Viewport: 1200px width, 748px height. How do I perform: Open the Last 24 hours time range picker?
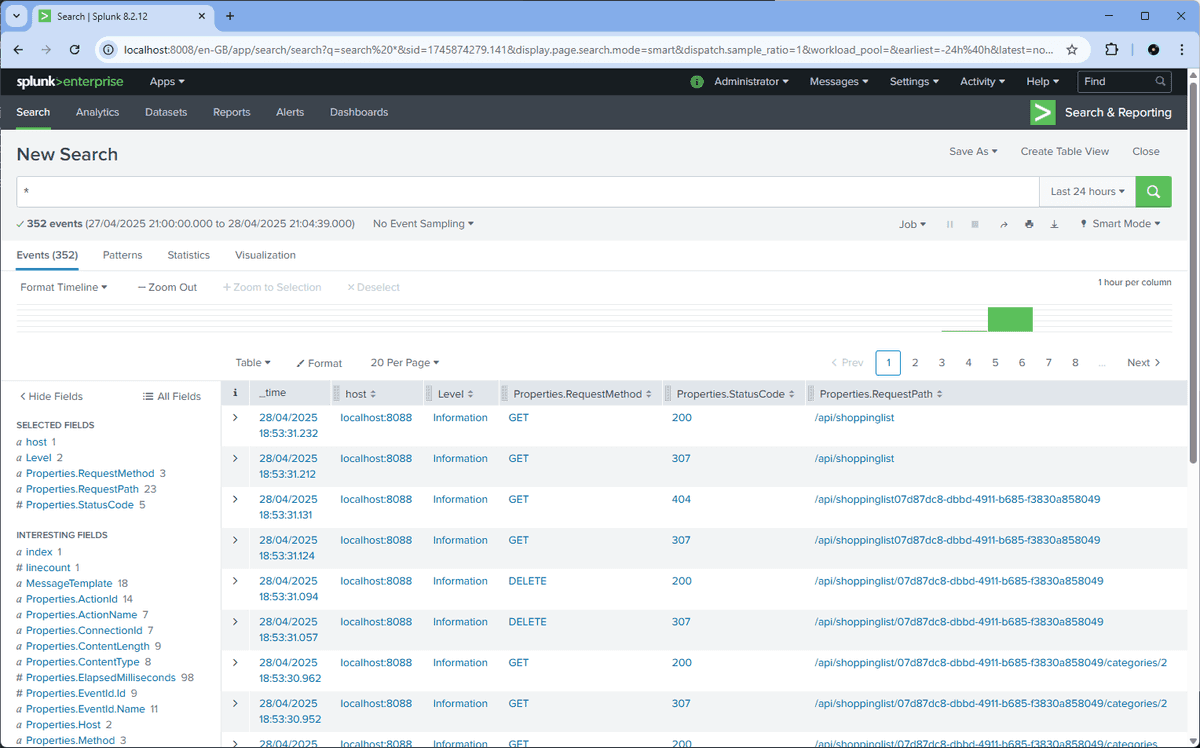(1087, 190)
